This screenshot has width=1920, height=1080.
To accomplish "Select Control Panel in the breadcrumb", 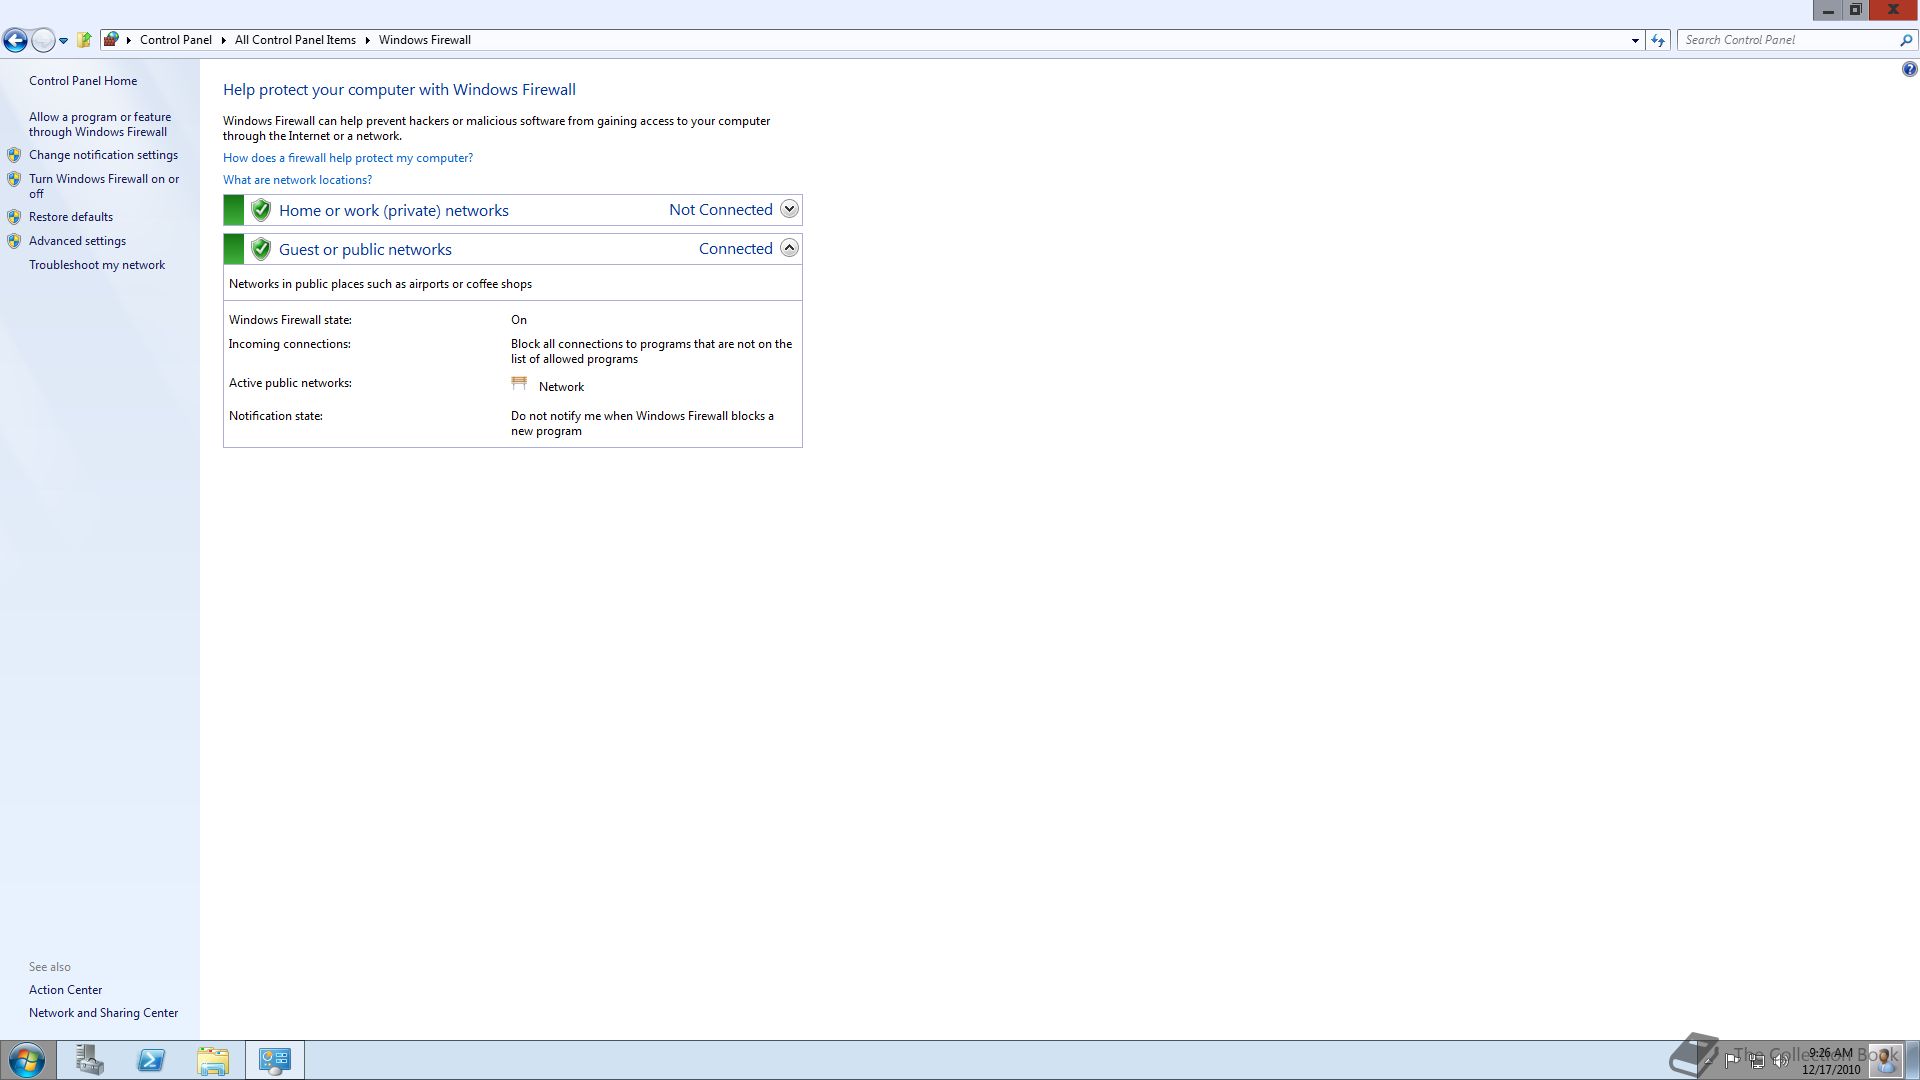I will pos(176,40).
